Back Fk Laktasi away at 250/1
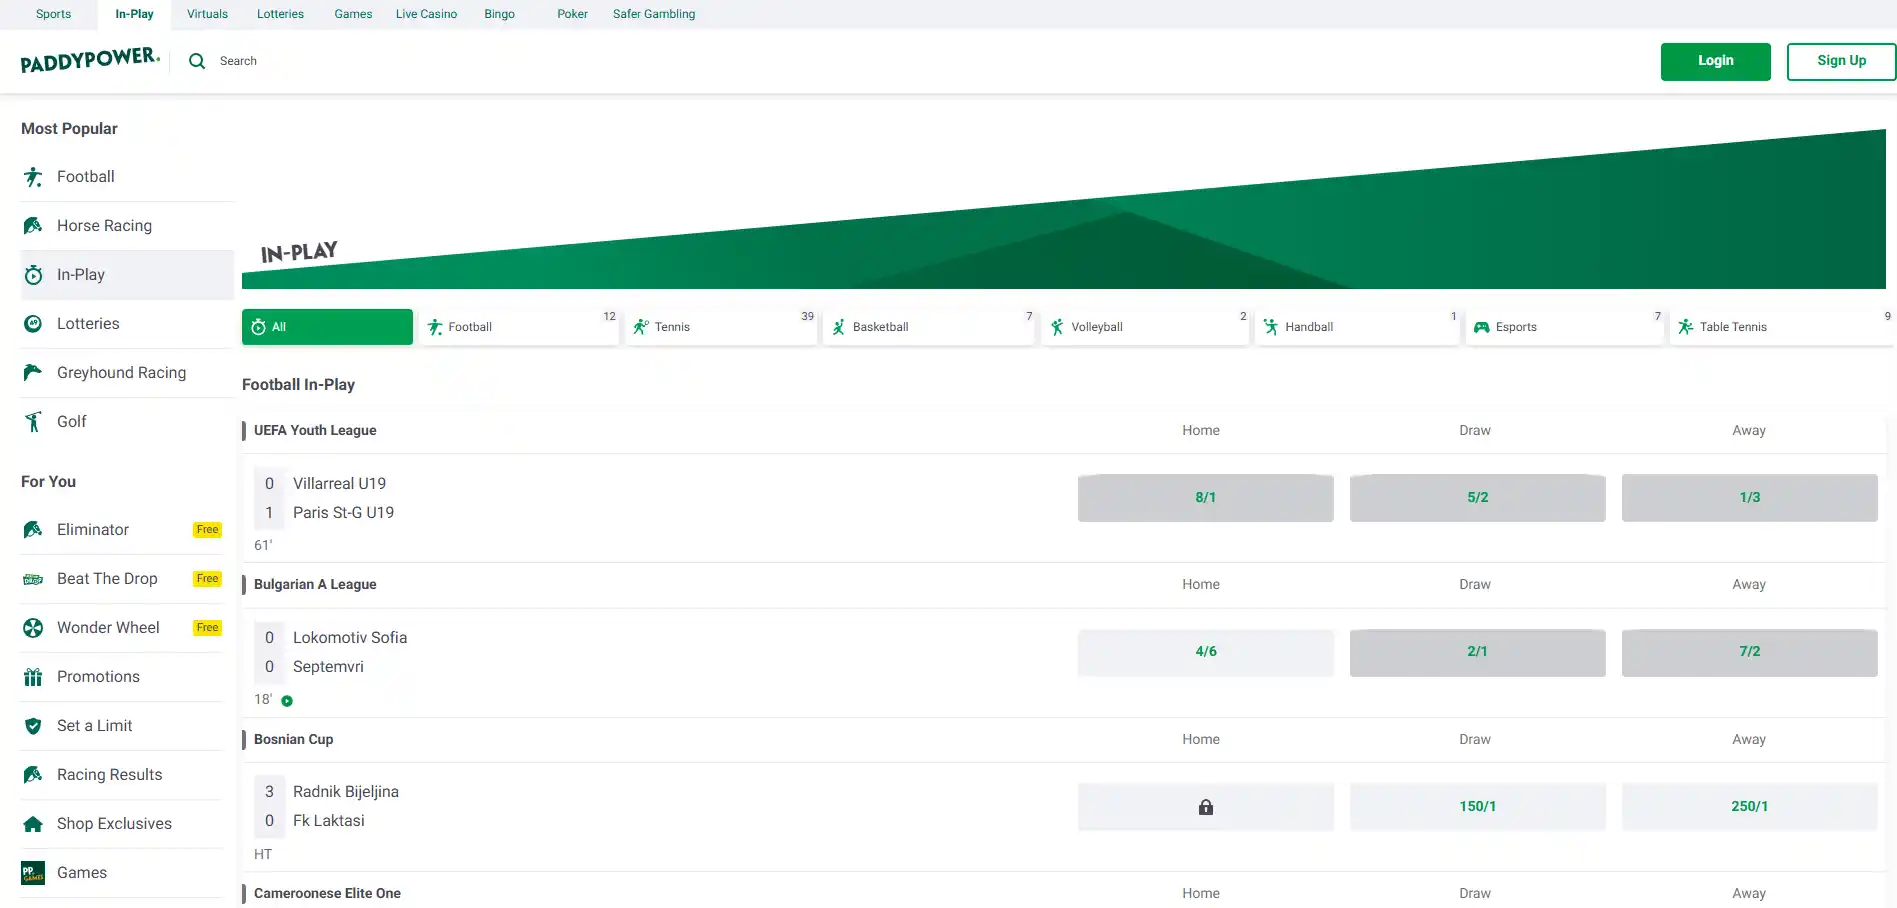Viewport: 1897px width, 908px height. coord(1750,807)
